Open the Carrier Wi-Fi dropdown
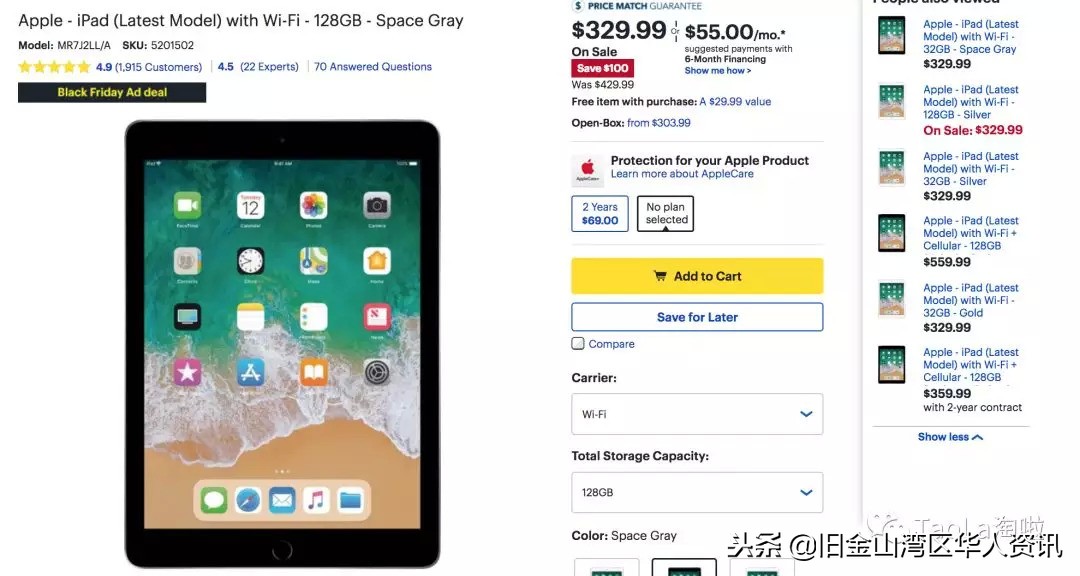The image size is (1080, 576). click(697, 414)
